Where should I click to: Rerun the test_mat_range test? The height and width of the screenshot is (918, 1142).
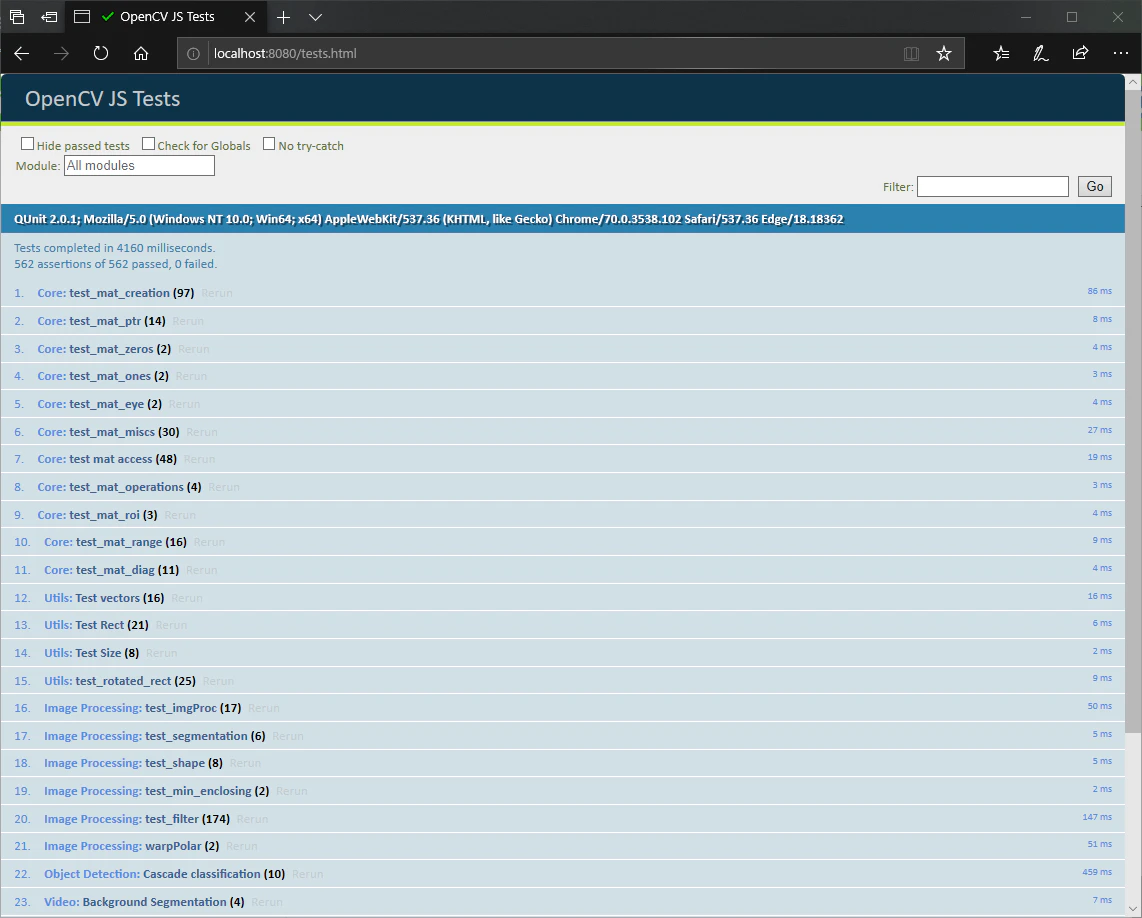pos(210,542)
